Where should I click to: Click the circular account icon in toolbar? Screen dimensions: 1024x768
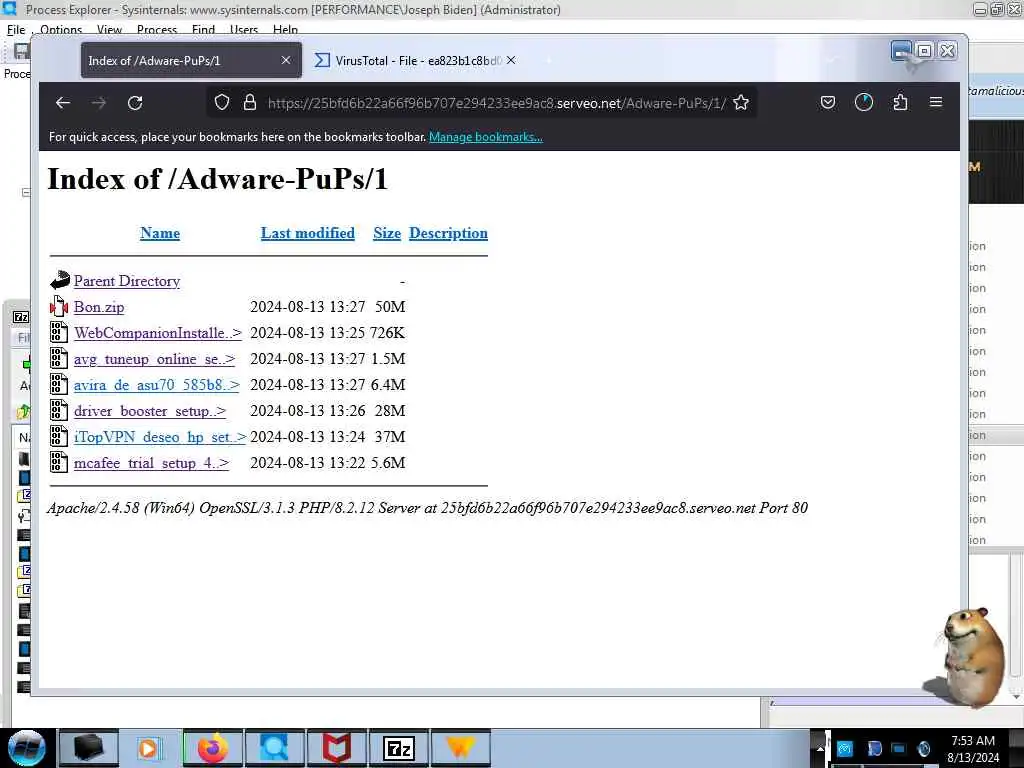864,103
